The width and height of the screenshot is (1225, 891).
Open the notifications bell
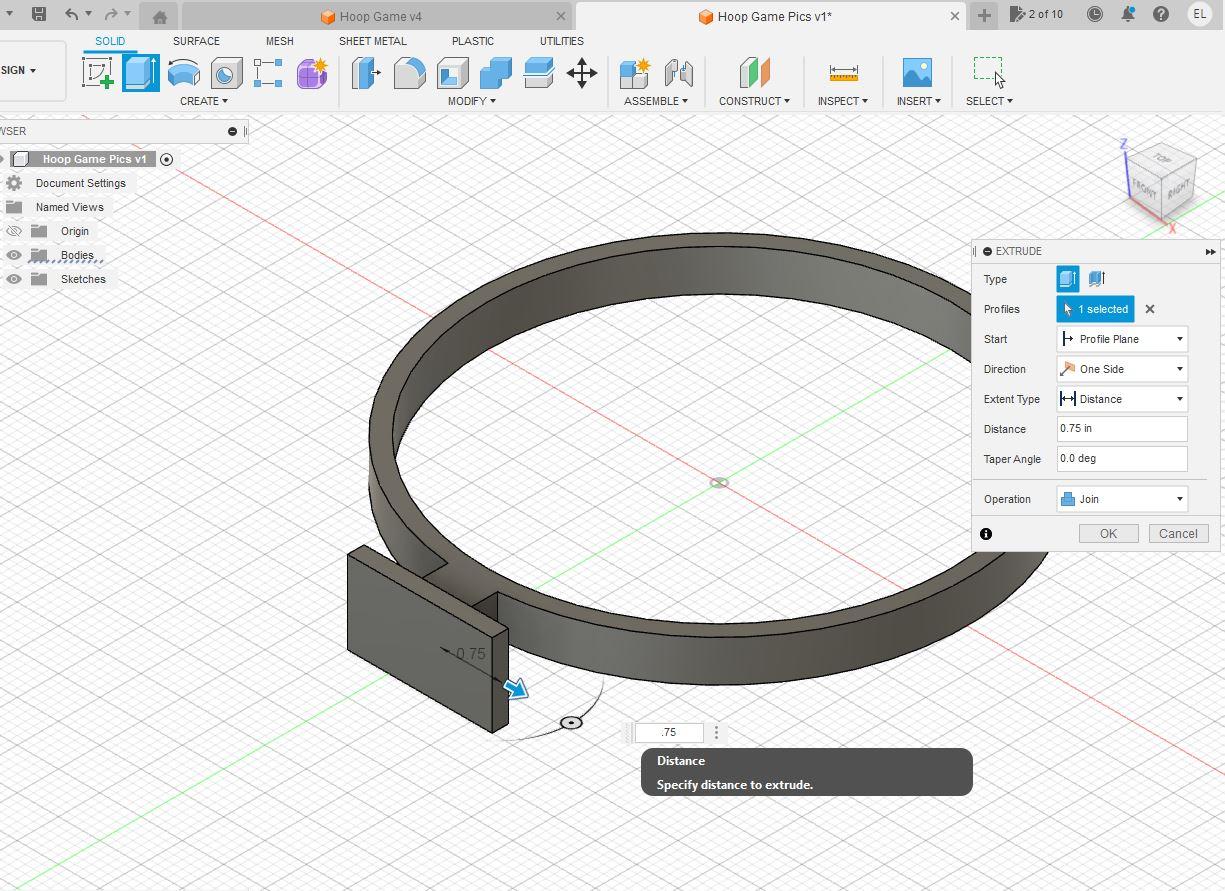coord(1128,14)
